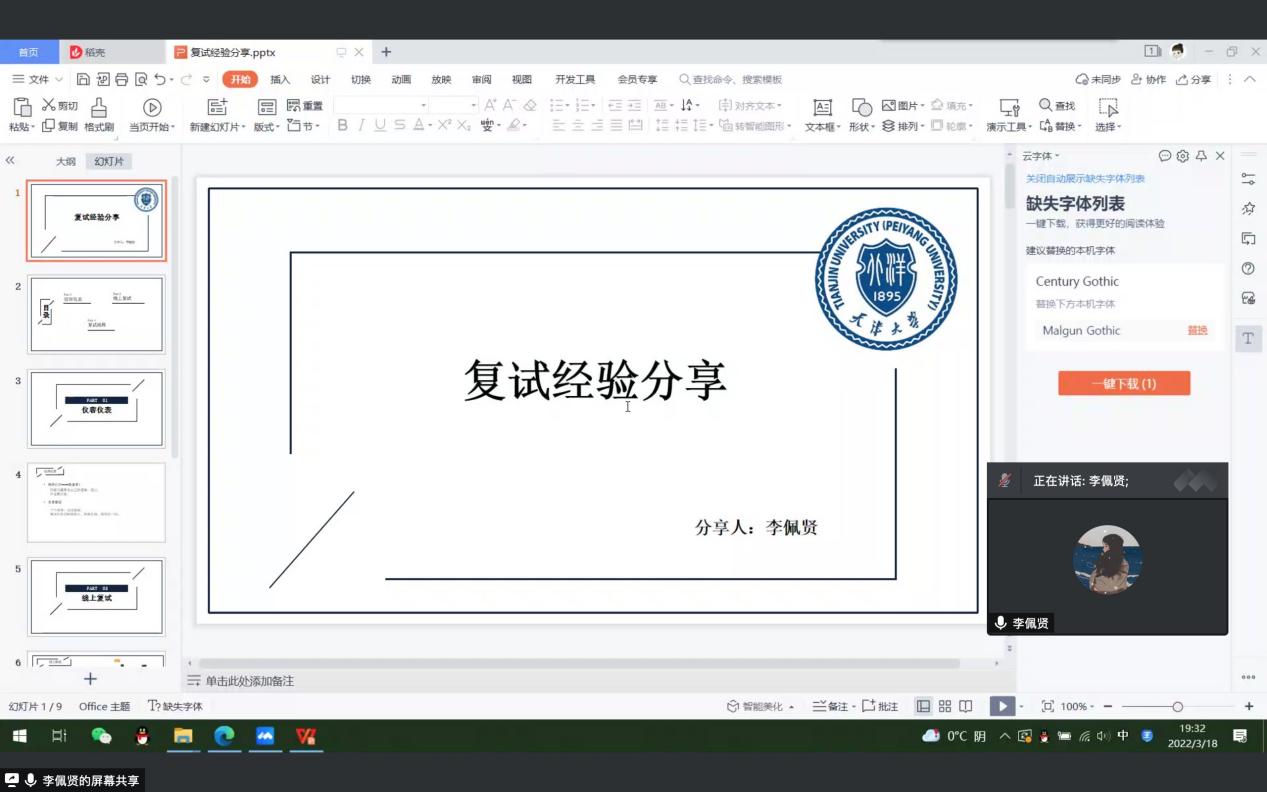Click the 一键下载 (1) button
The image size is (1267, 792).
1124,383
